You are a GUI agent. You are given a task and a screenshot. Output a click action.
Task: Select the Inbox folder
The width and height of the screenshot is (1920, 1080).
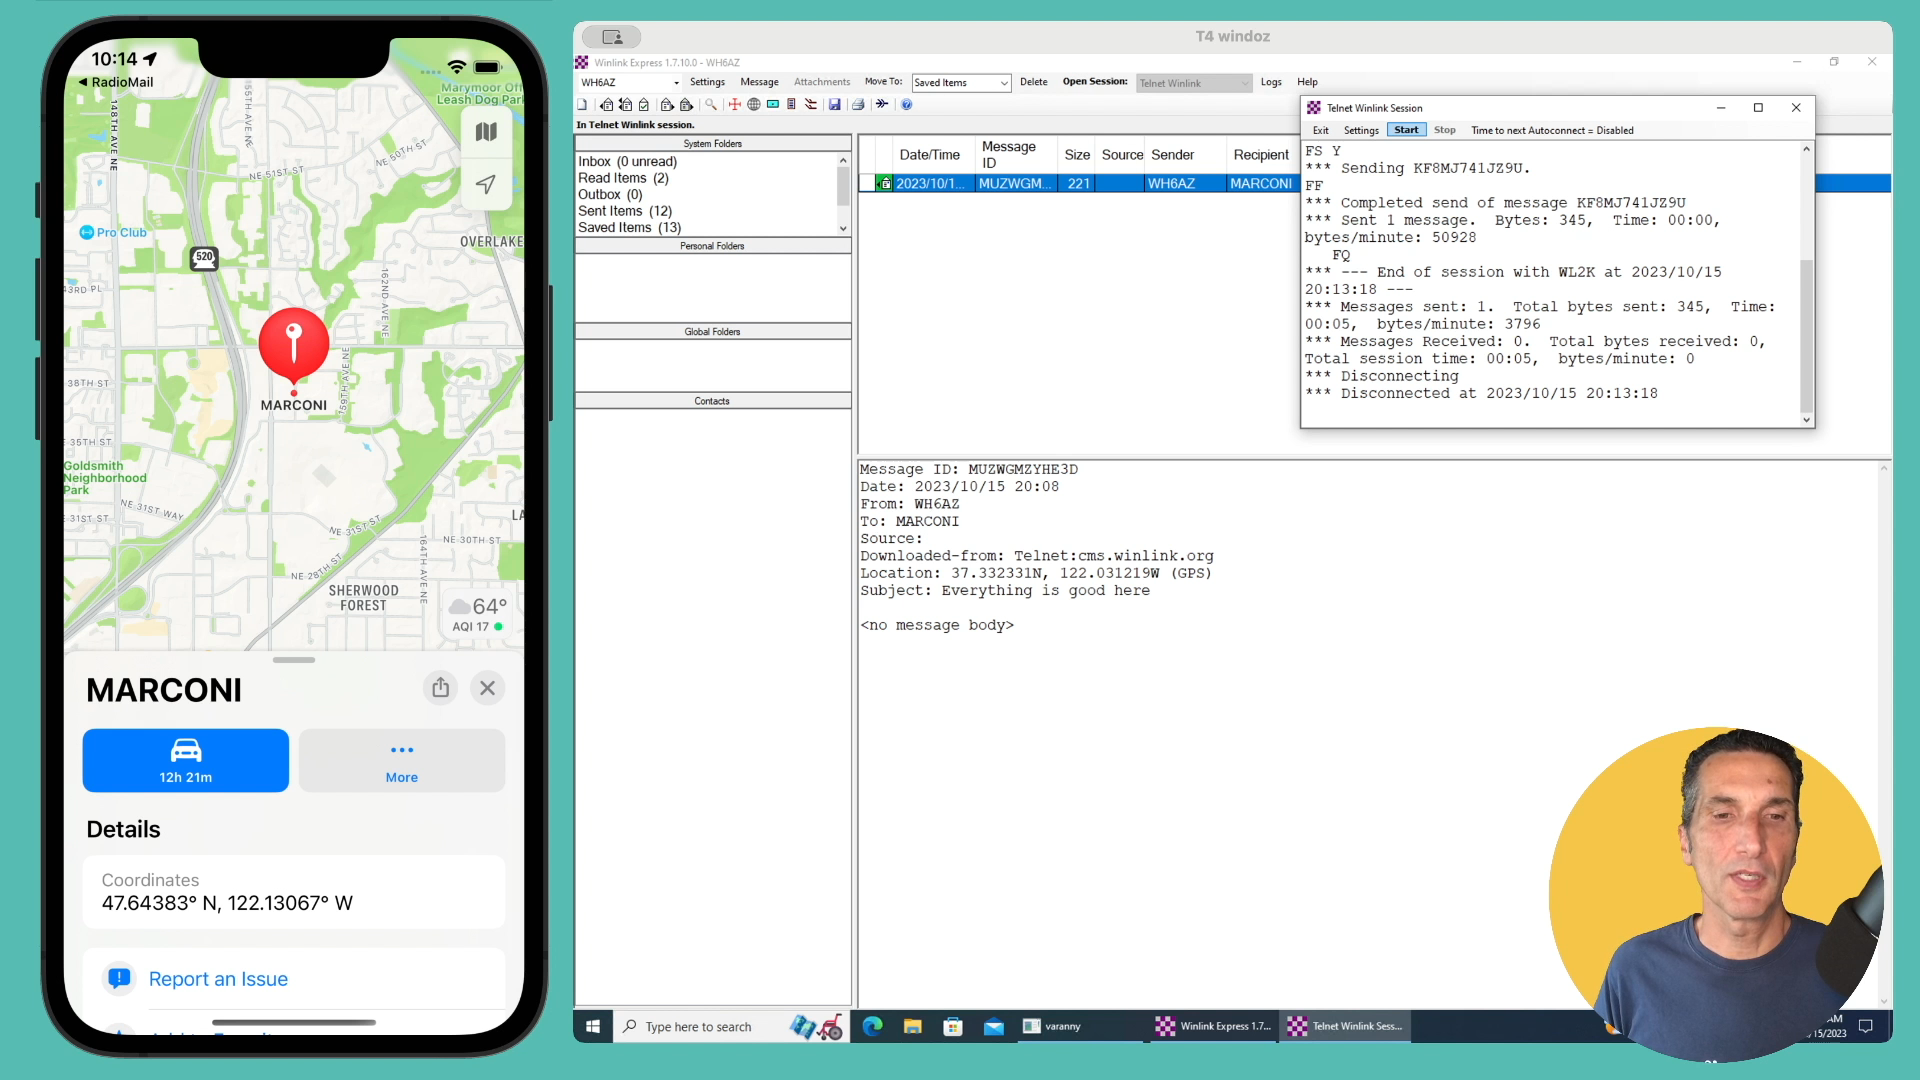click(627, 161)
